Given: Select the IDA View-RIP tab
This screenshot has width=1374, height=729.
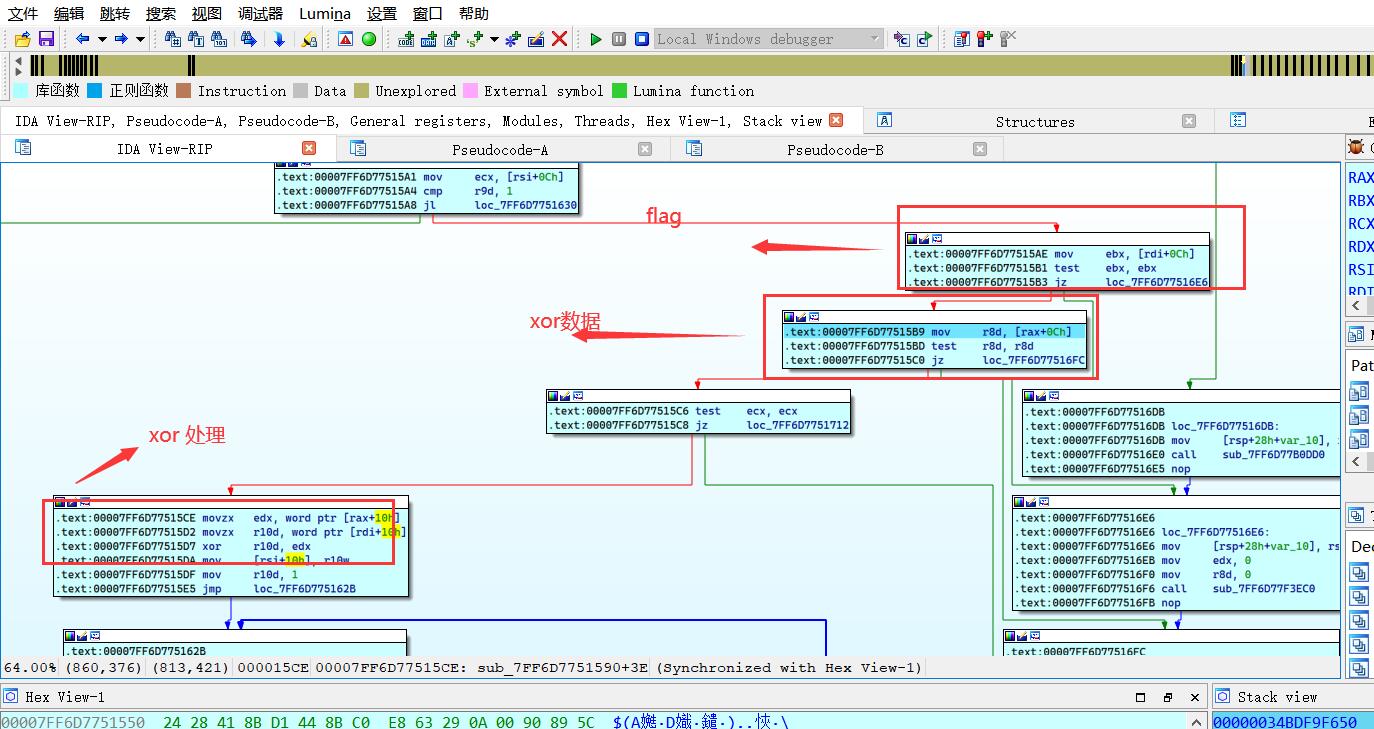Looking at the screenshot, I should 165,149.
